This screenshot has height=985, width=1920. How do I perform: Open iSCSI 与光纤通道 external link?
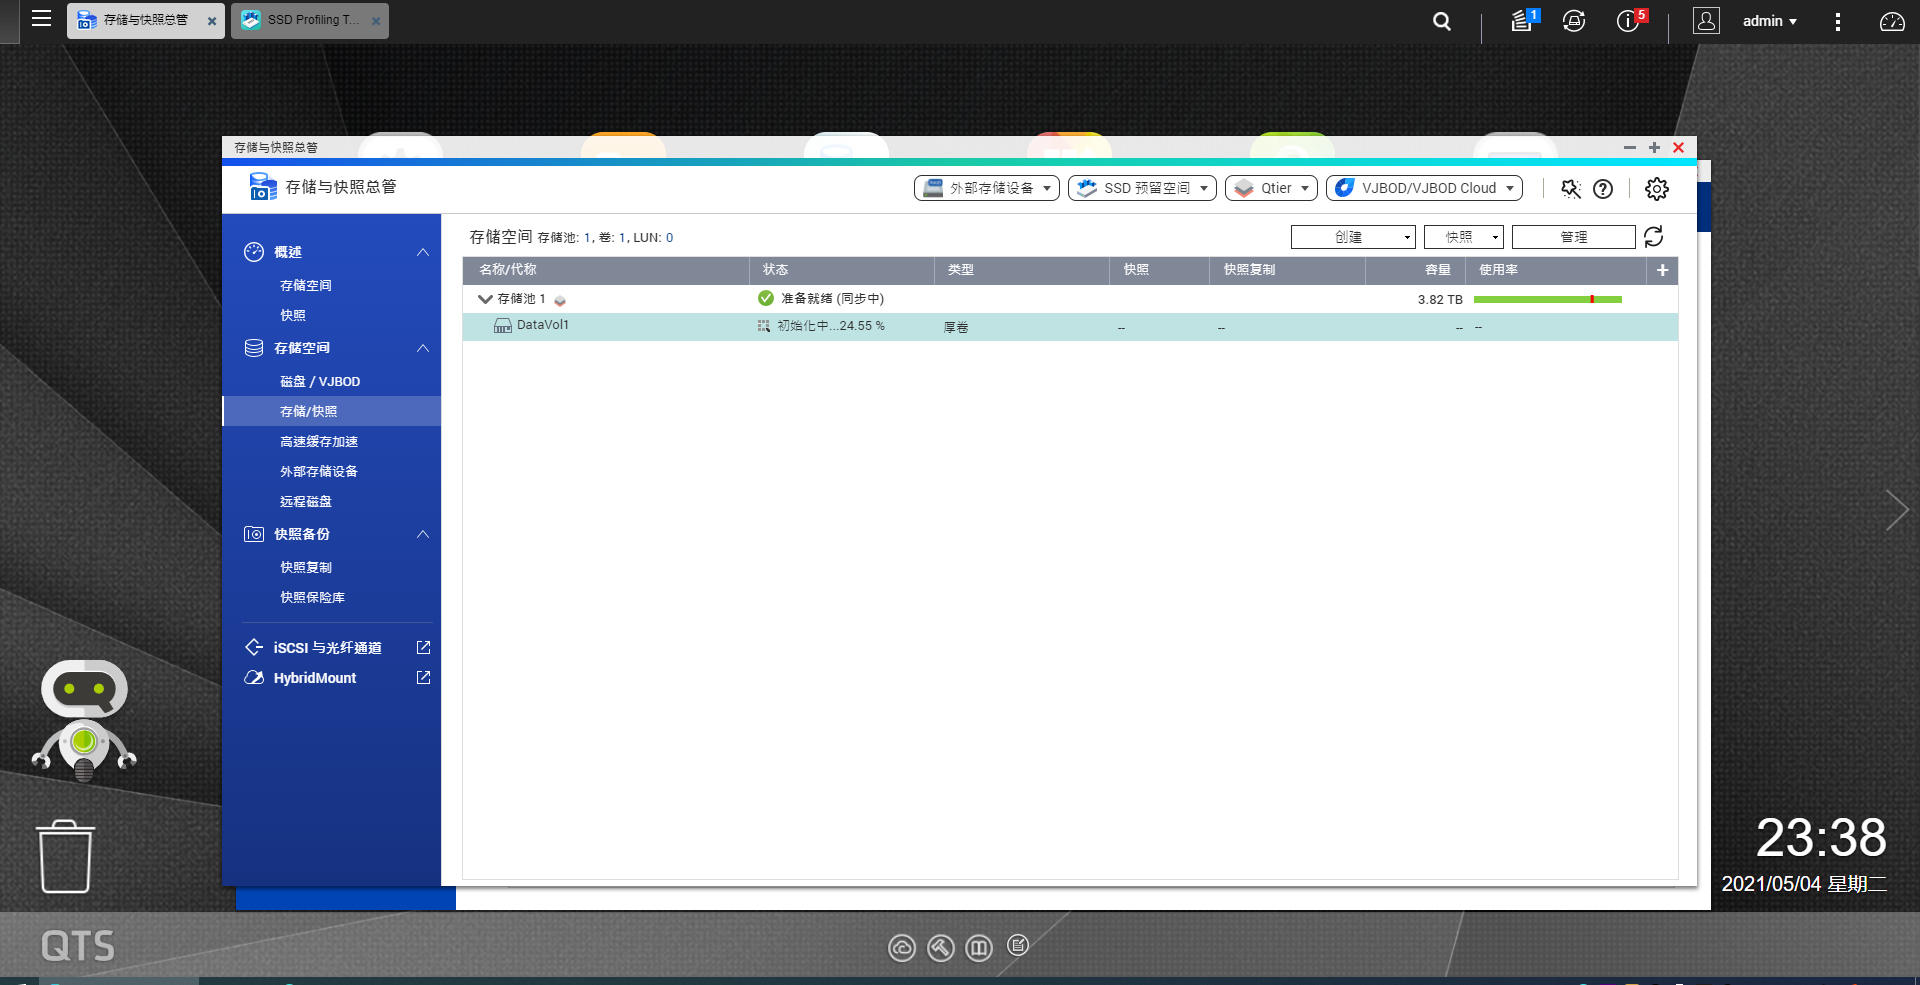[327, 648]
